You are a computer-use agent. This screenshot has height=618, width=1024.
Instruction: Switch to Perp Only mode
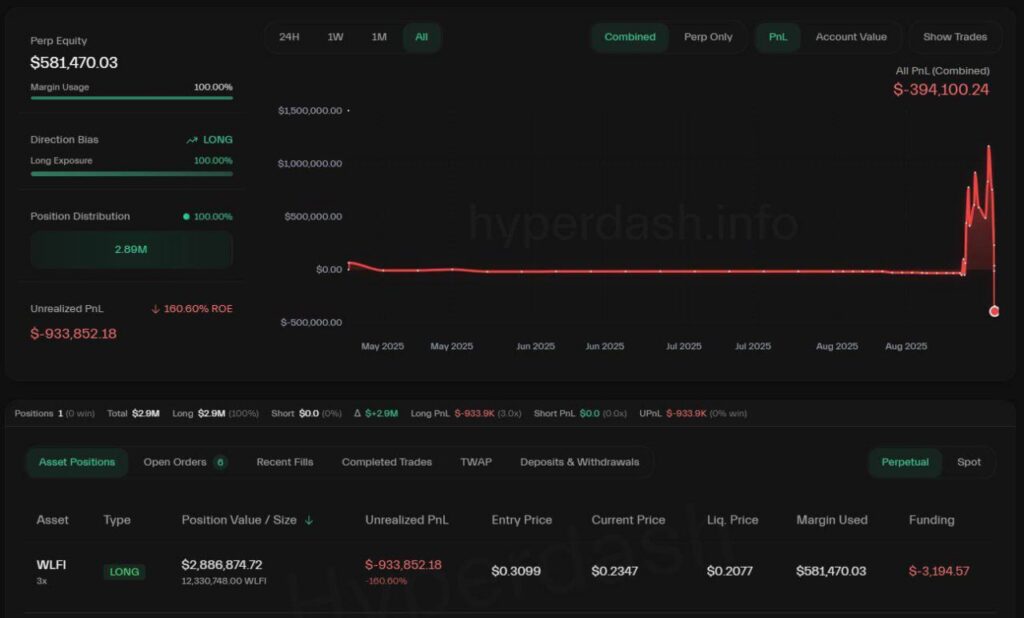[708, 37]
